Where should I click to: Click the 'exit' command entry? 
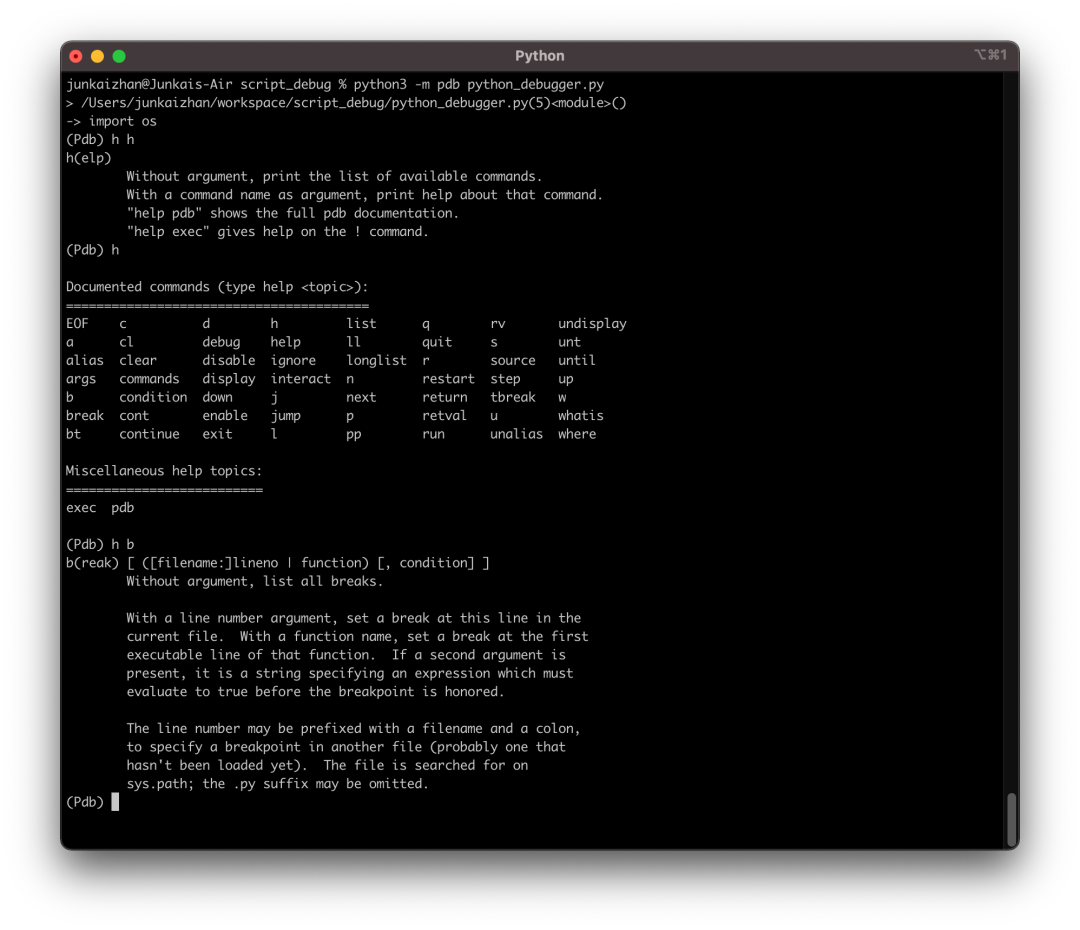[217, 434]
